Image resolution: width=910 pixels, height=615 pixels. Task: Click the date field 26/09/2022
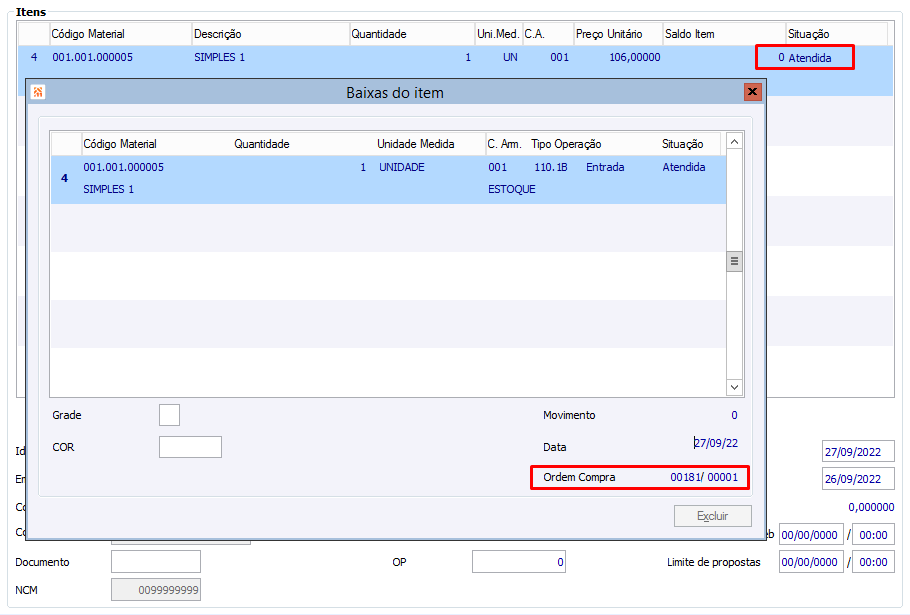pos(858,479)
